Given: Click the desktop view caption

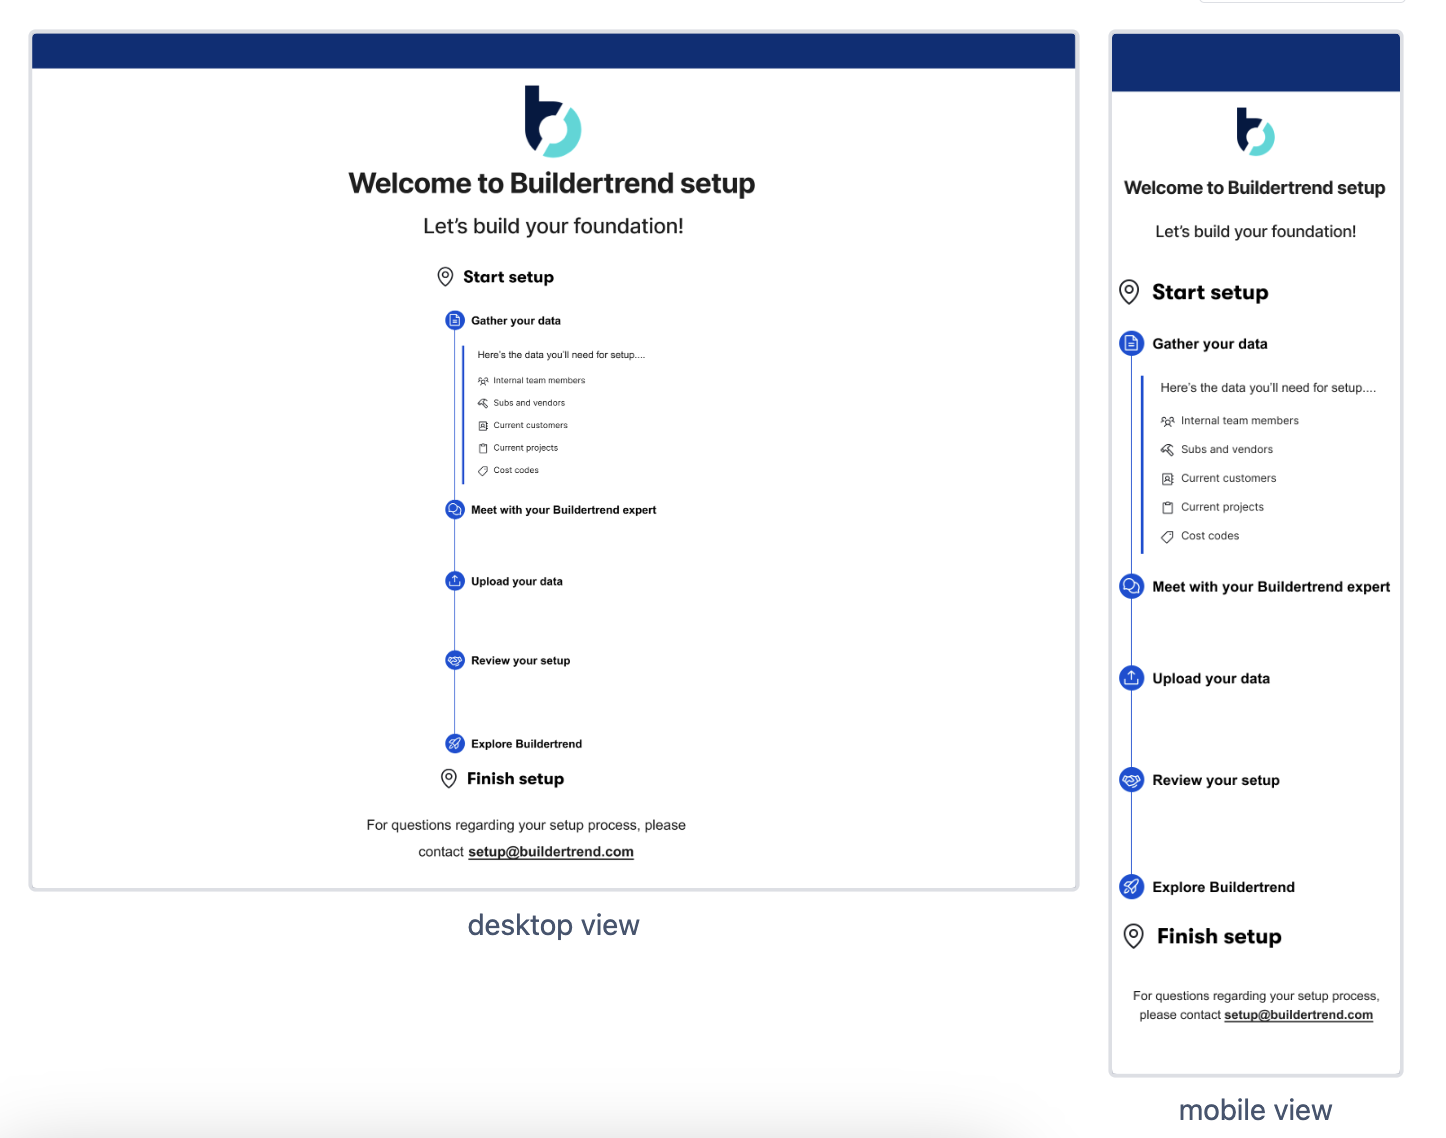Looking at the screenshot, I should pyautogui.click(x=553, y=926).
